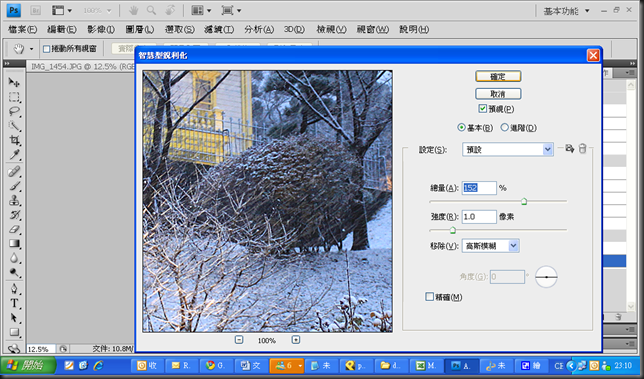This screenshot has height=379, width=644.
Task: Select the Type tool
Action: tap(14, 303)
